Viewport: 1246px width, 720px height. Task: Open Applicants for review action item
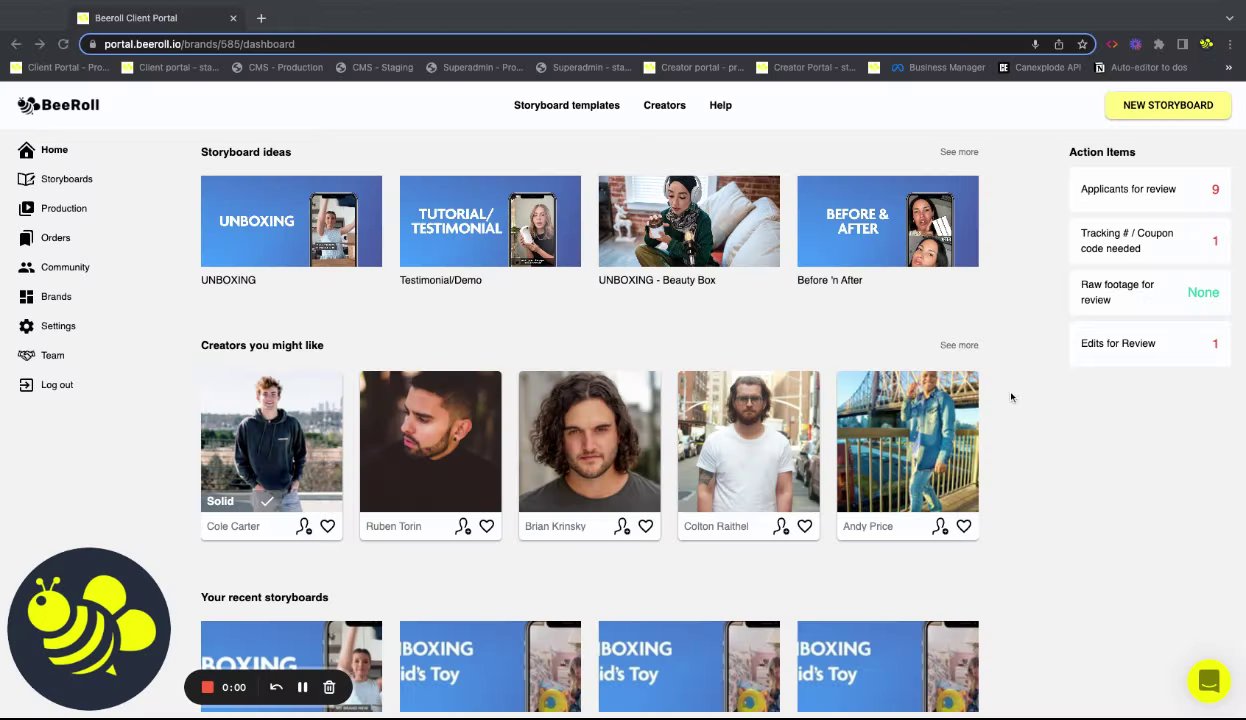point(1150,189)
